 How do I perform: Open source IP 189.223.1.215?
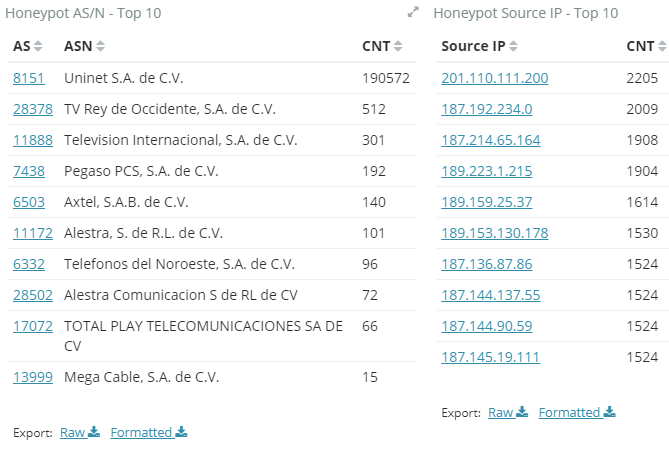[x=486, y=171]
